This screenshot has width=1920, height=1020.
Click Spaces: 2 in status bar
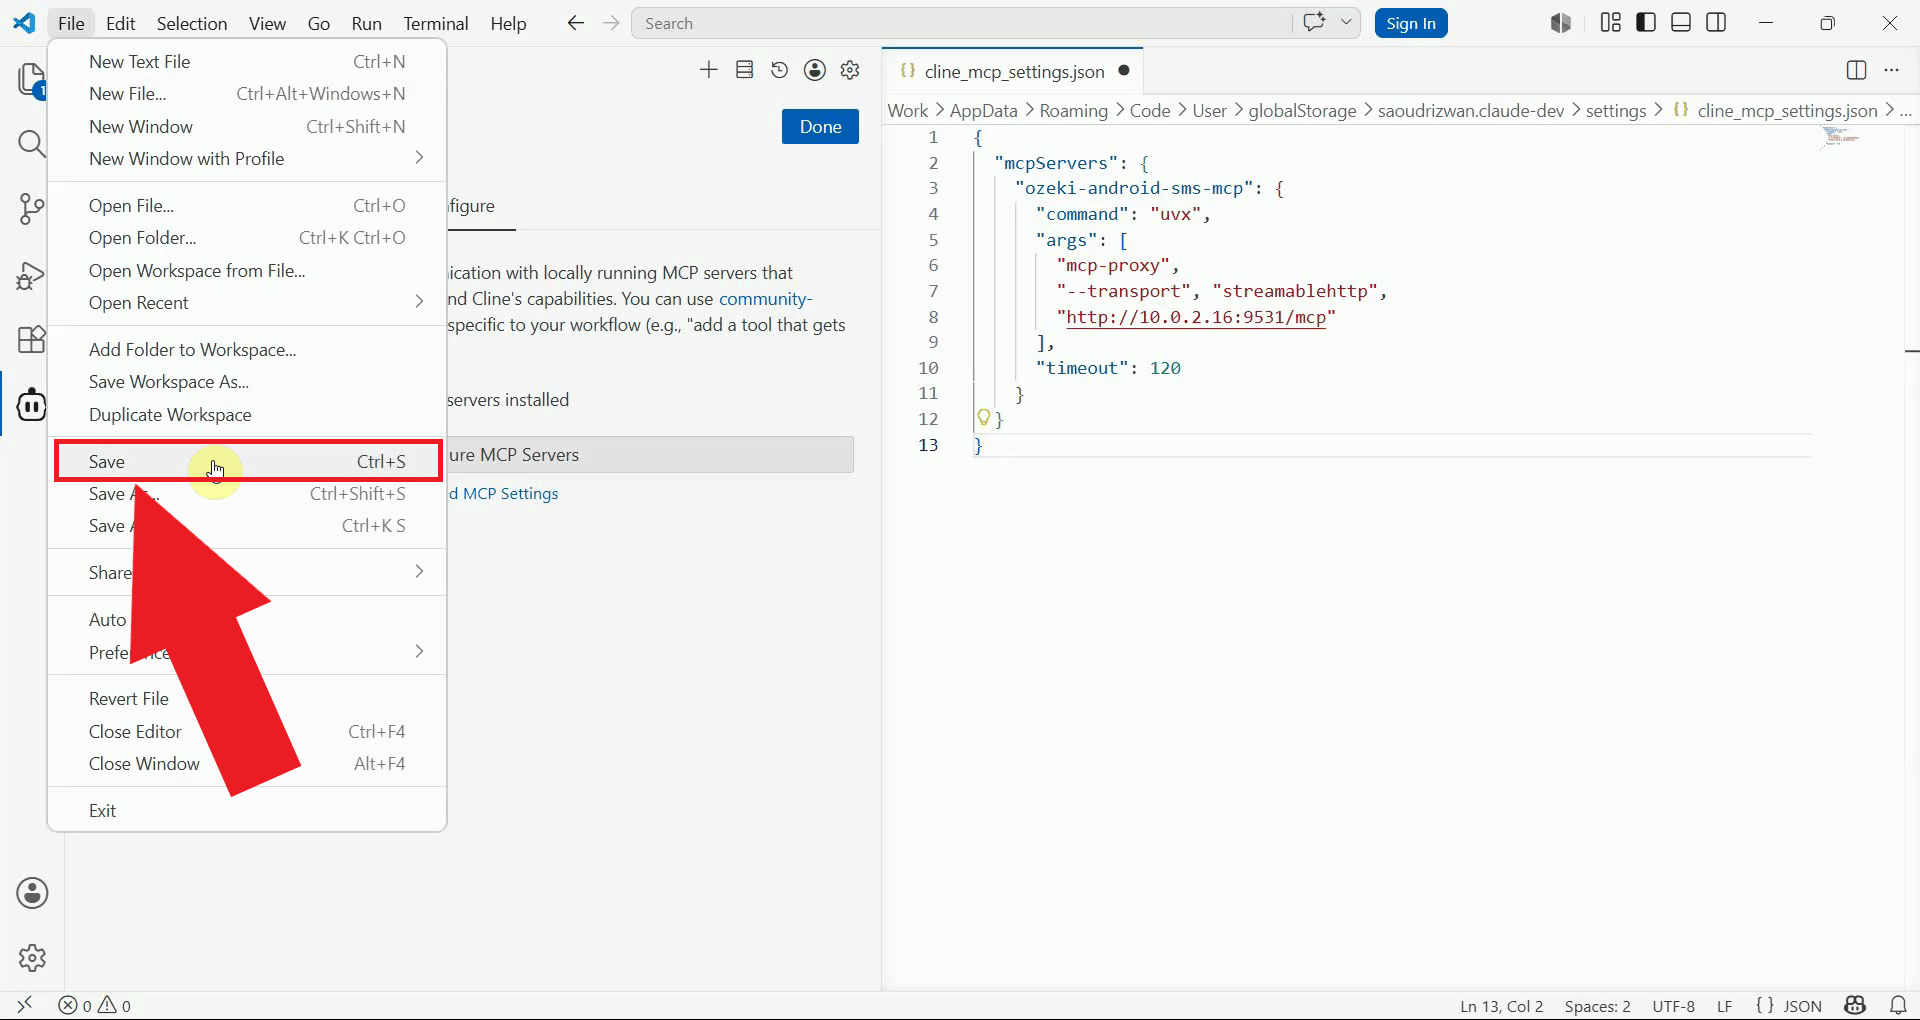coord(1597,1006)
